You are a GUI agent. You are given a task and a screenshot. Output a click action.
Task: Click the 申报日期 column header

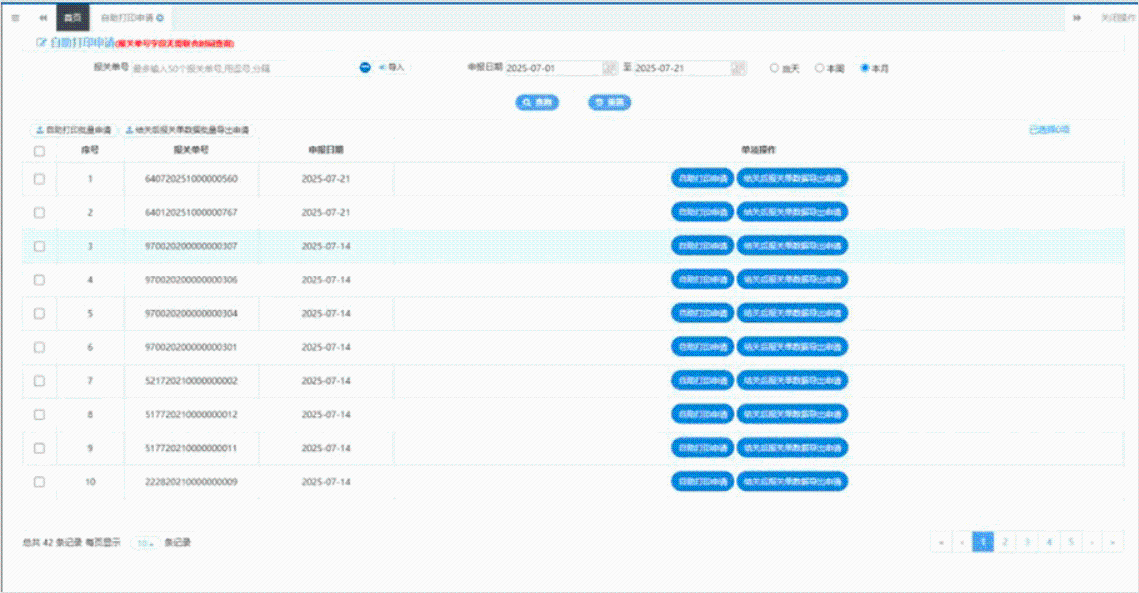pyautogui.click(x=325, y=150)
